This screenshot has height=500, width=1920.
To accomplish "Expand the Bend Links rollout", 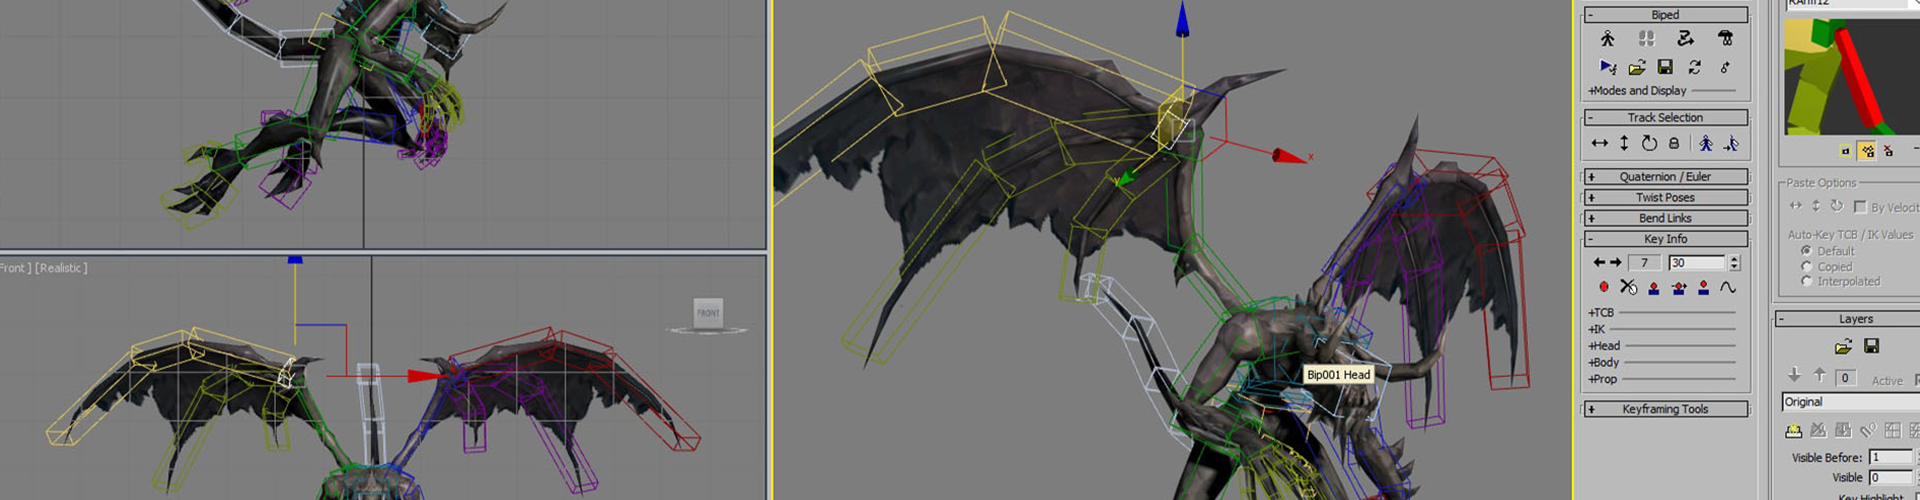I will [1665, 218].
